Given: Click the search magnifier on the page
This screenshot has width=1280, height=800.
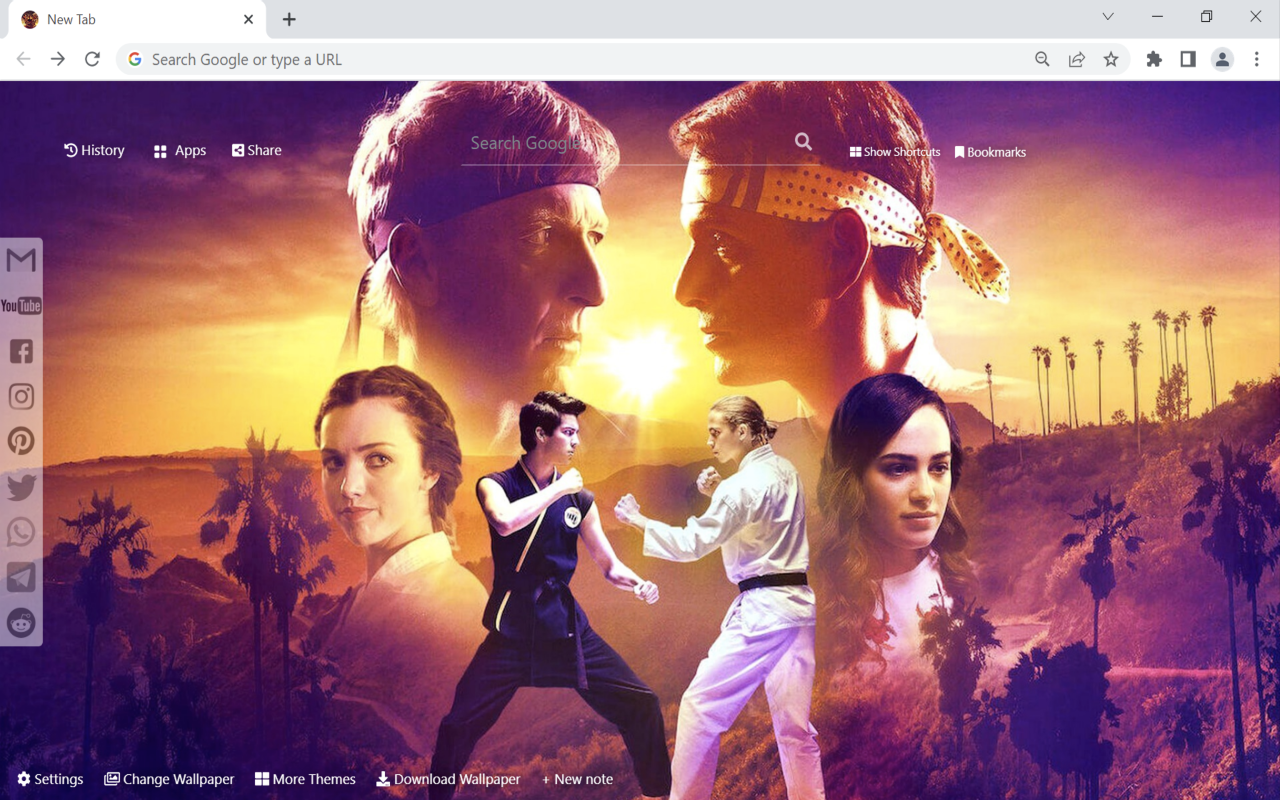Looking at the screenshot, I should [803, 142].
